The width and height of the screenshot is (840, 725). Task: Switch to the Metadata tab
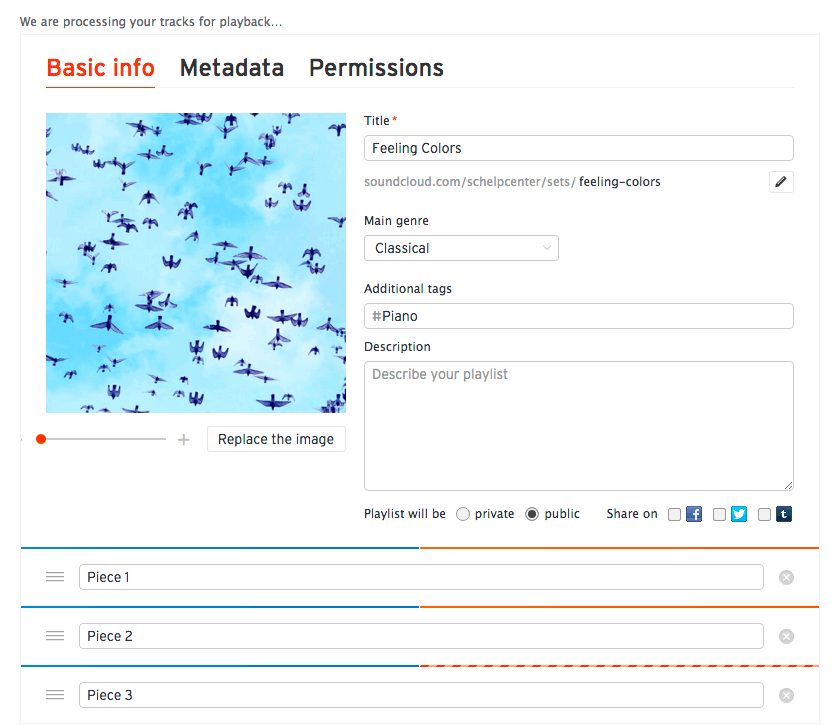coord(231,68)
